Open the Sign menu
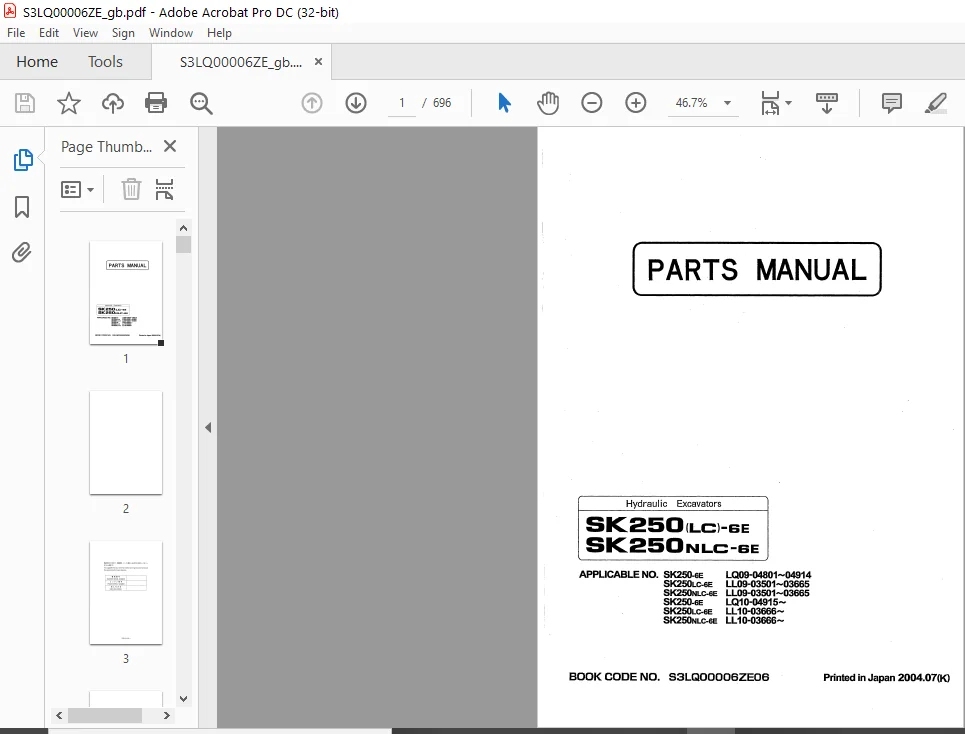The image size is (965, 734). [x=123, y=33]
